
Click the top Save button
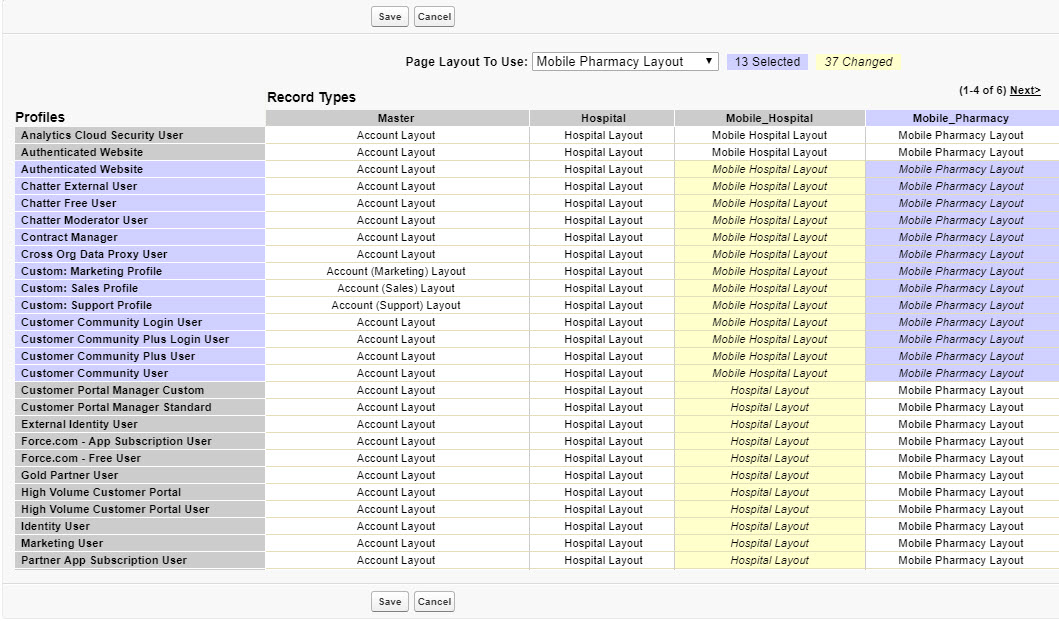[x=390, y=16]
